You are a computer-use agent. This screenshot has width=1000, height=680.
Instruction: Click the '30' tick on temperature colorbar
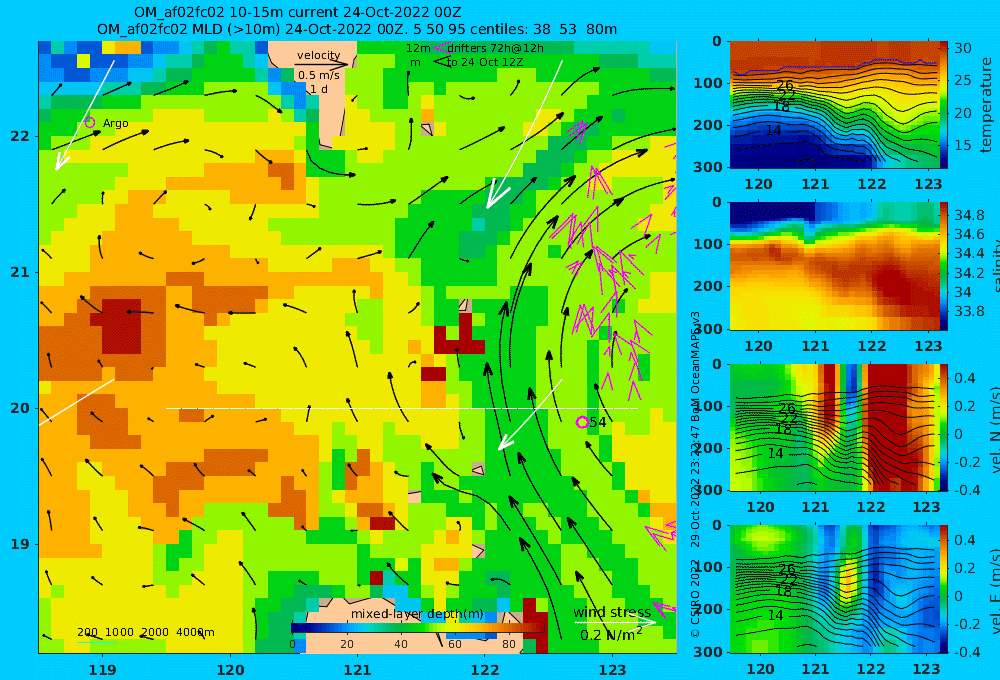pos(962,48)
